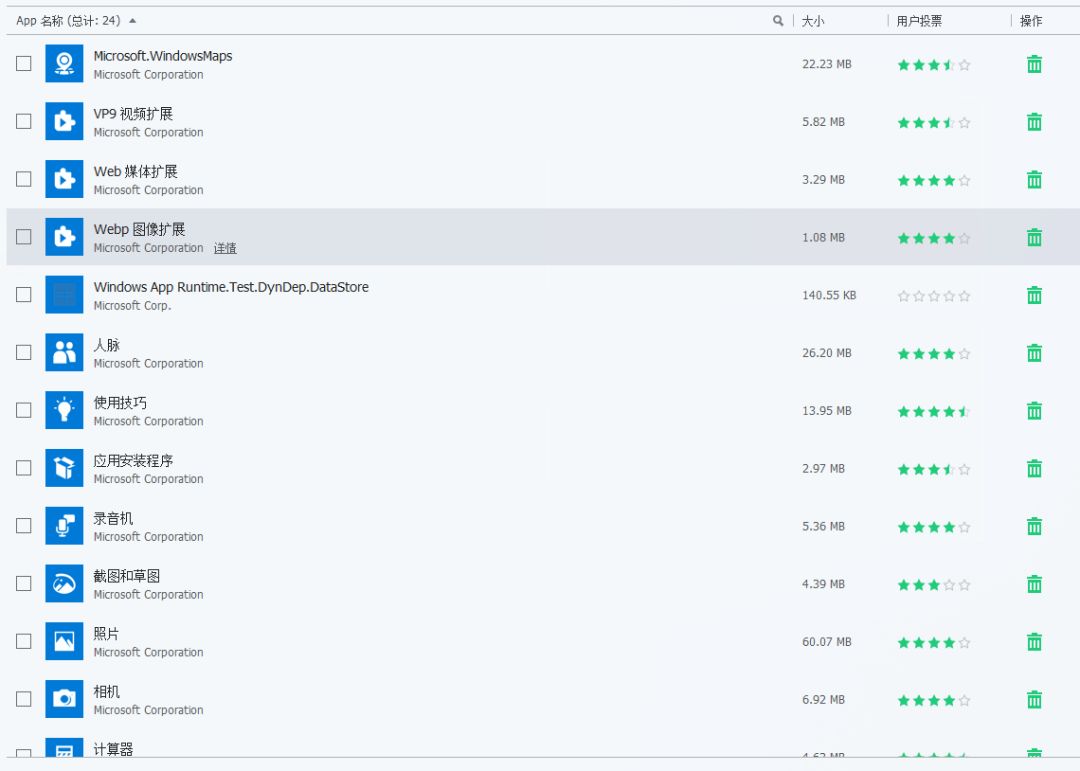1080x771 pixels.
Task: Click trash icon for Windows App Runtime.Test.DynDep.DataStore
Action: click(x=1034, y=296)
